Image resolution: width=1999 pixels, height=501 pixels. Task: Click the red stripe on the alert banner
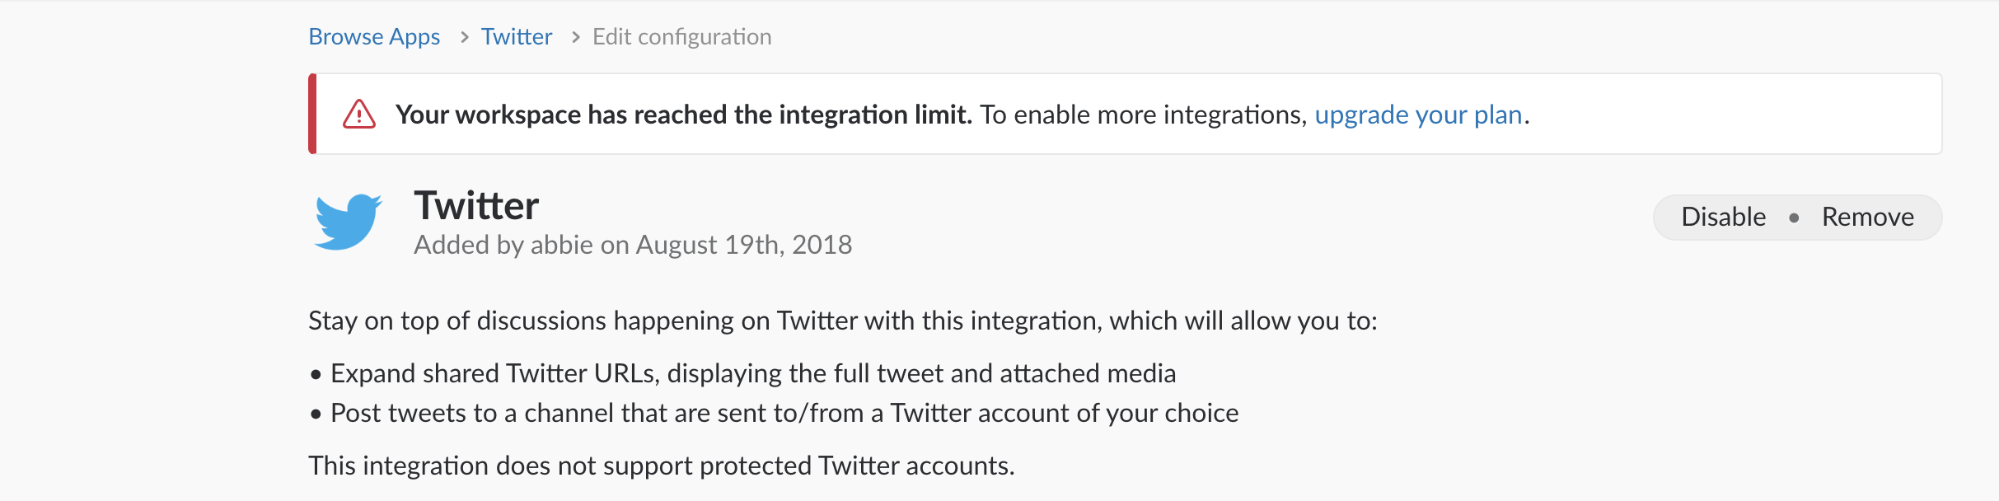(x=313, y=114)
